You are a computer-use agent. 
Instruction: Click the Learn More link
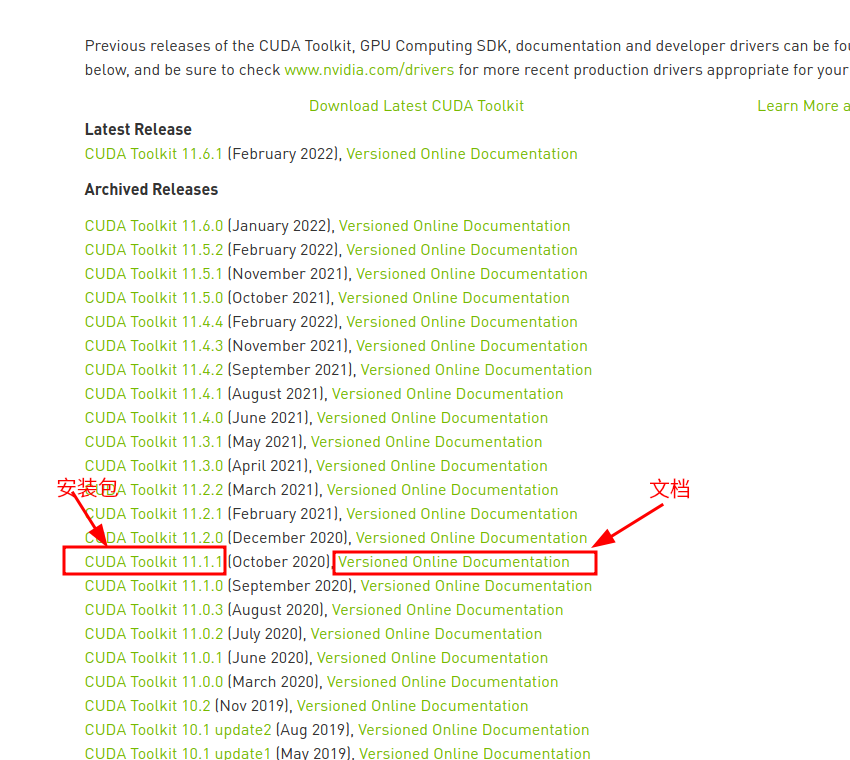[x=803, y=106]
